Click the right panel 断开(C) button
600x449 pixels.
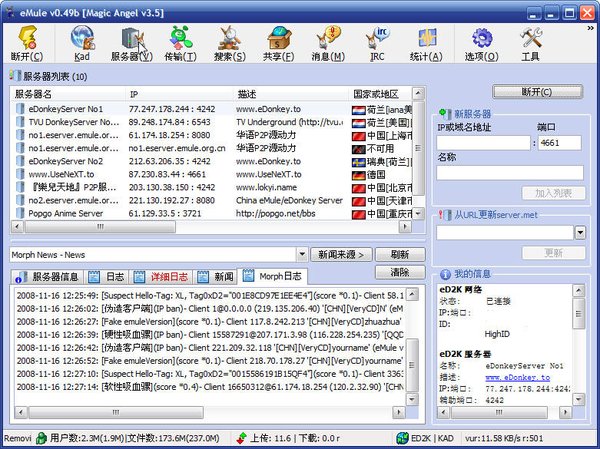[x=537, y=92]
